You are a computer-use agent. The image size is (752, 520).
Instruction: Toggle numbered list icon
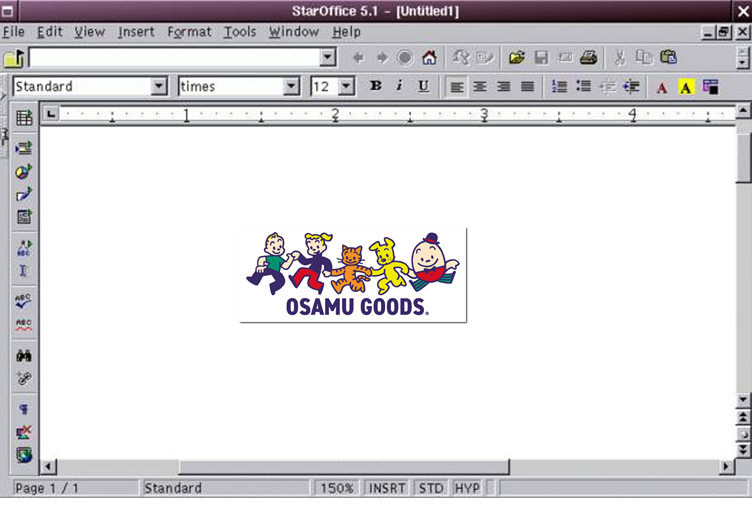coord(559,87)
